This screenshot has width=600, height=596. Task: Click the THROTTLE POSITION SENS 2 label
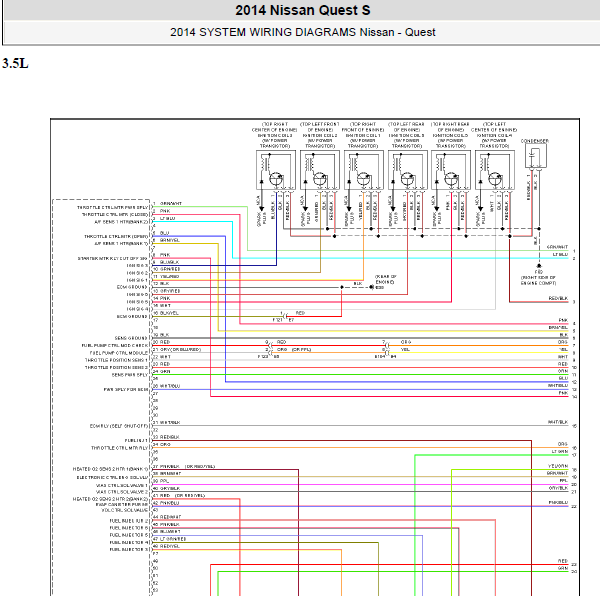coord(116,367)
